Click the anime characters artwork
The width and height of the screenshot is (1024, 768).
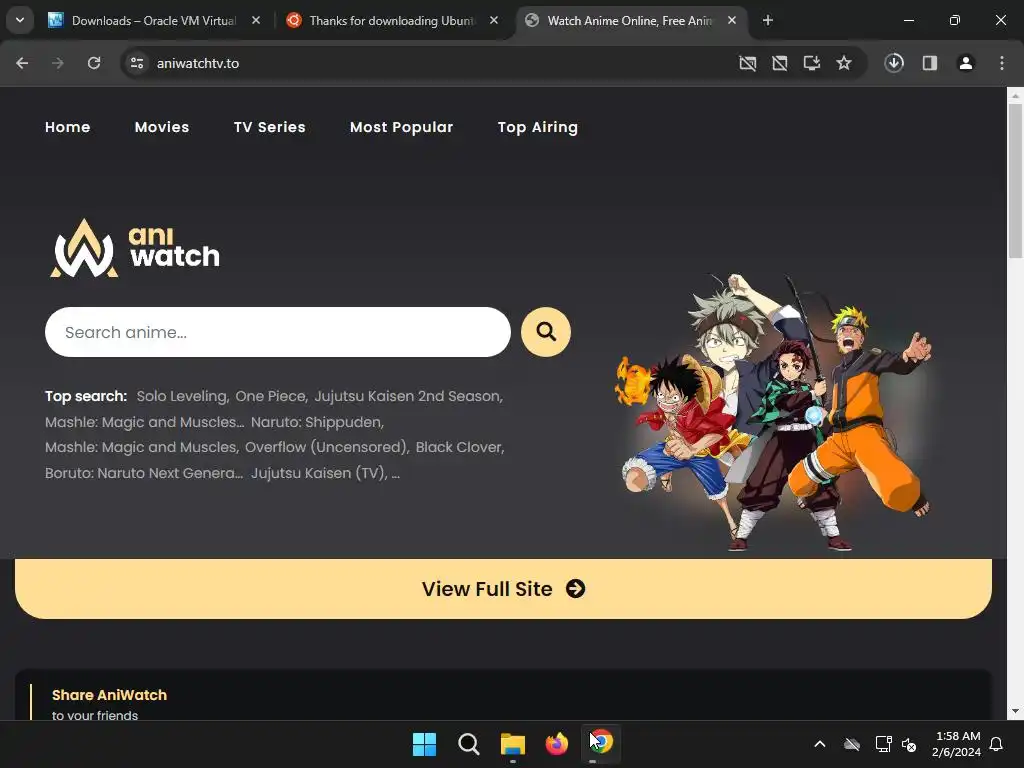tap(773, 413)
